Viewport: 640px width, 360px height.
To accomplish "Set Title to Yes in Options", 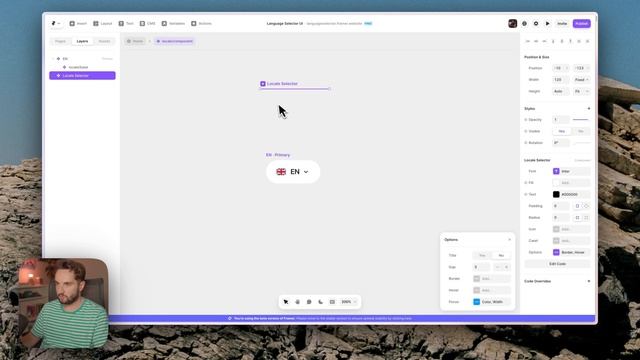I will coord(482,256).
